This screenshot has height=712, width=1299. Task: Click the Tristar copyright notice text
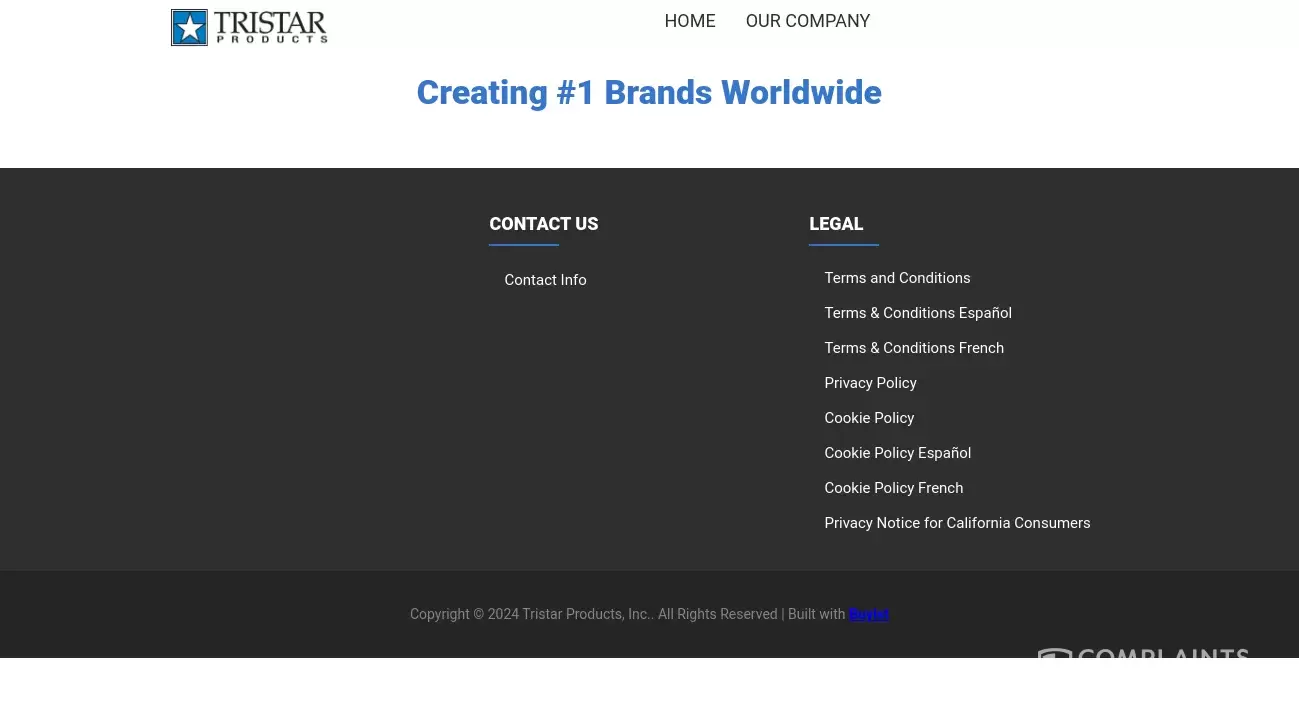(594, 614)
